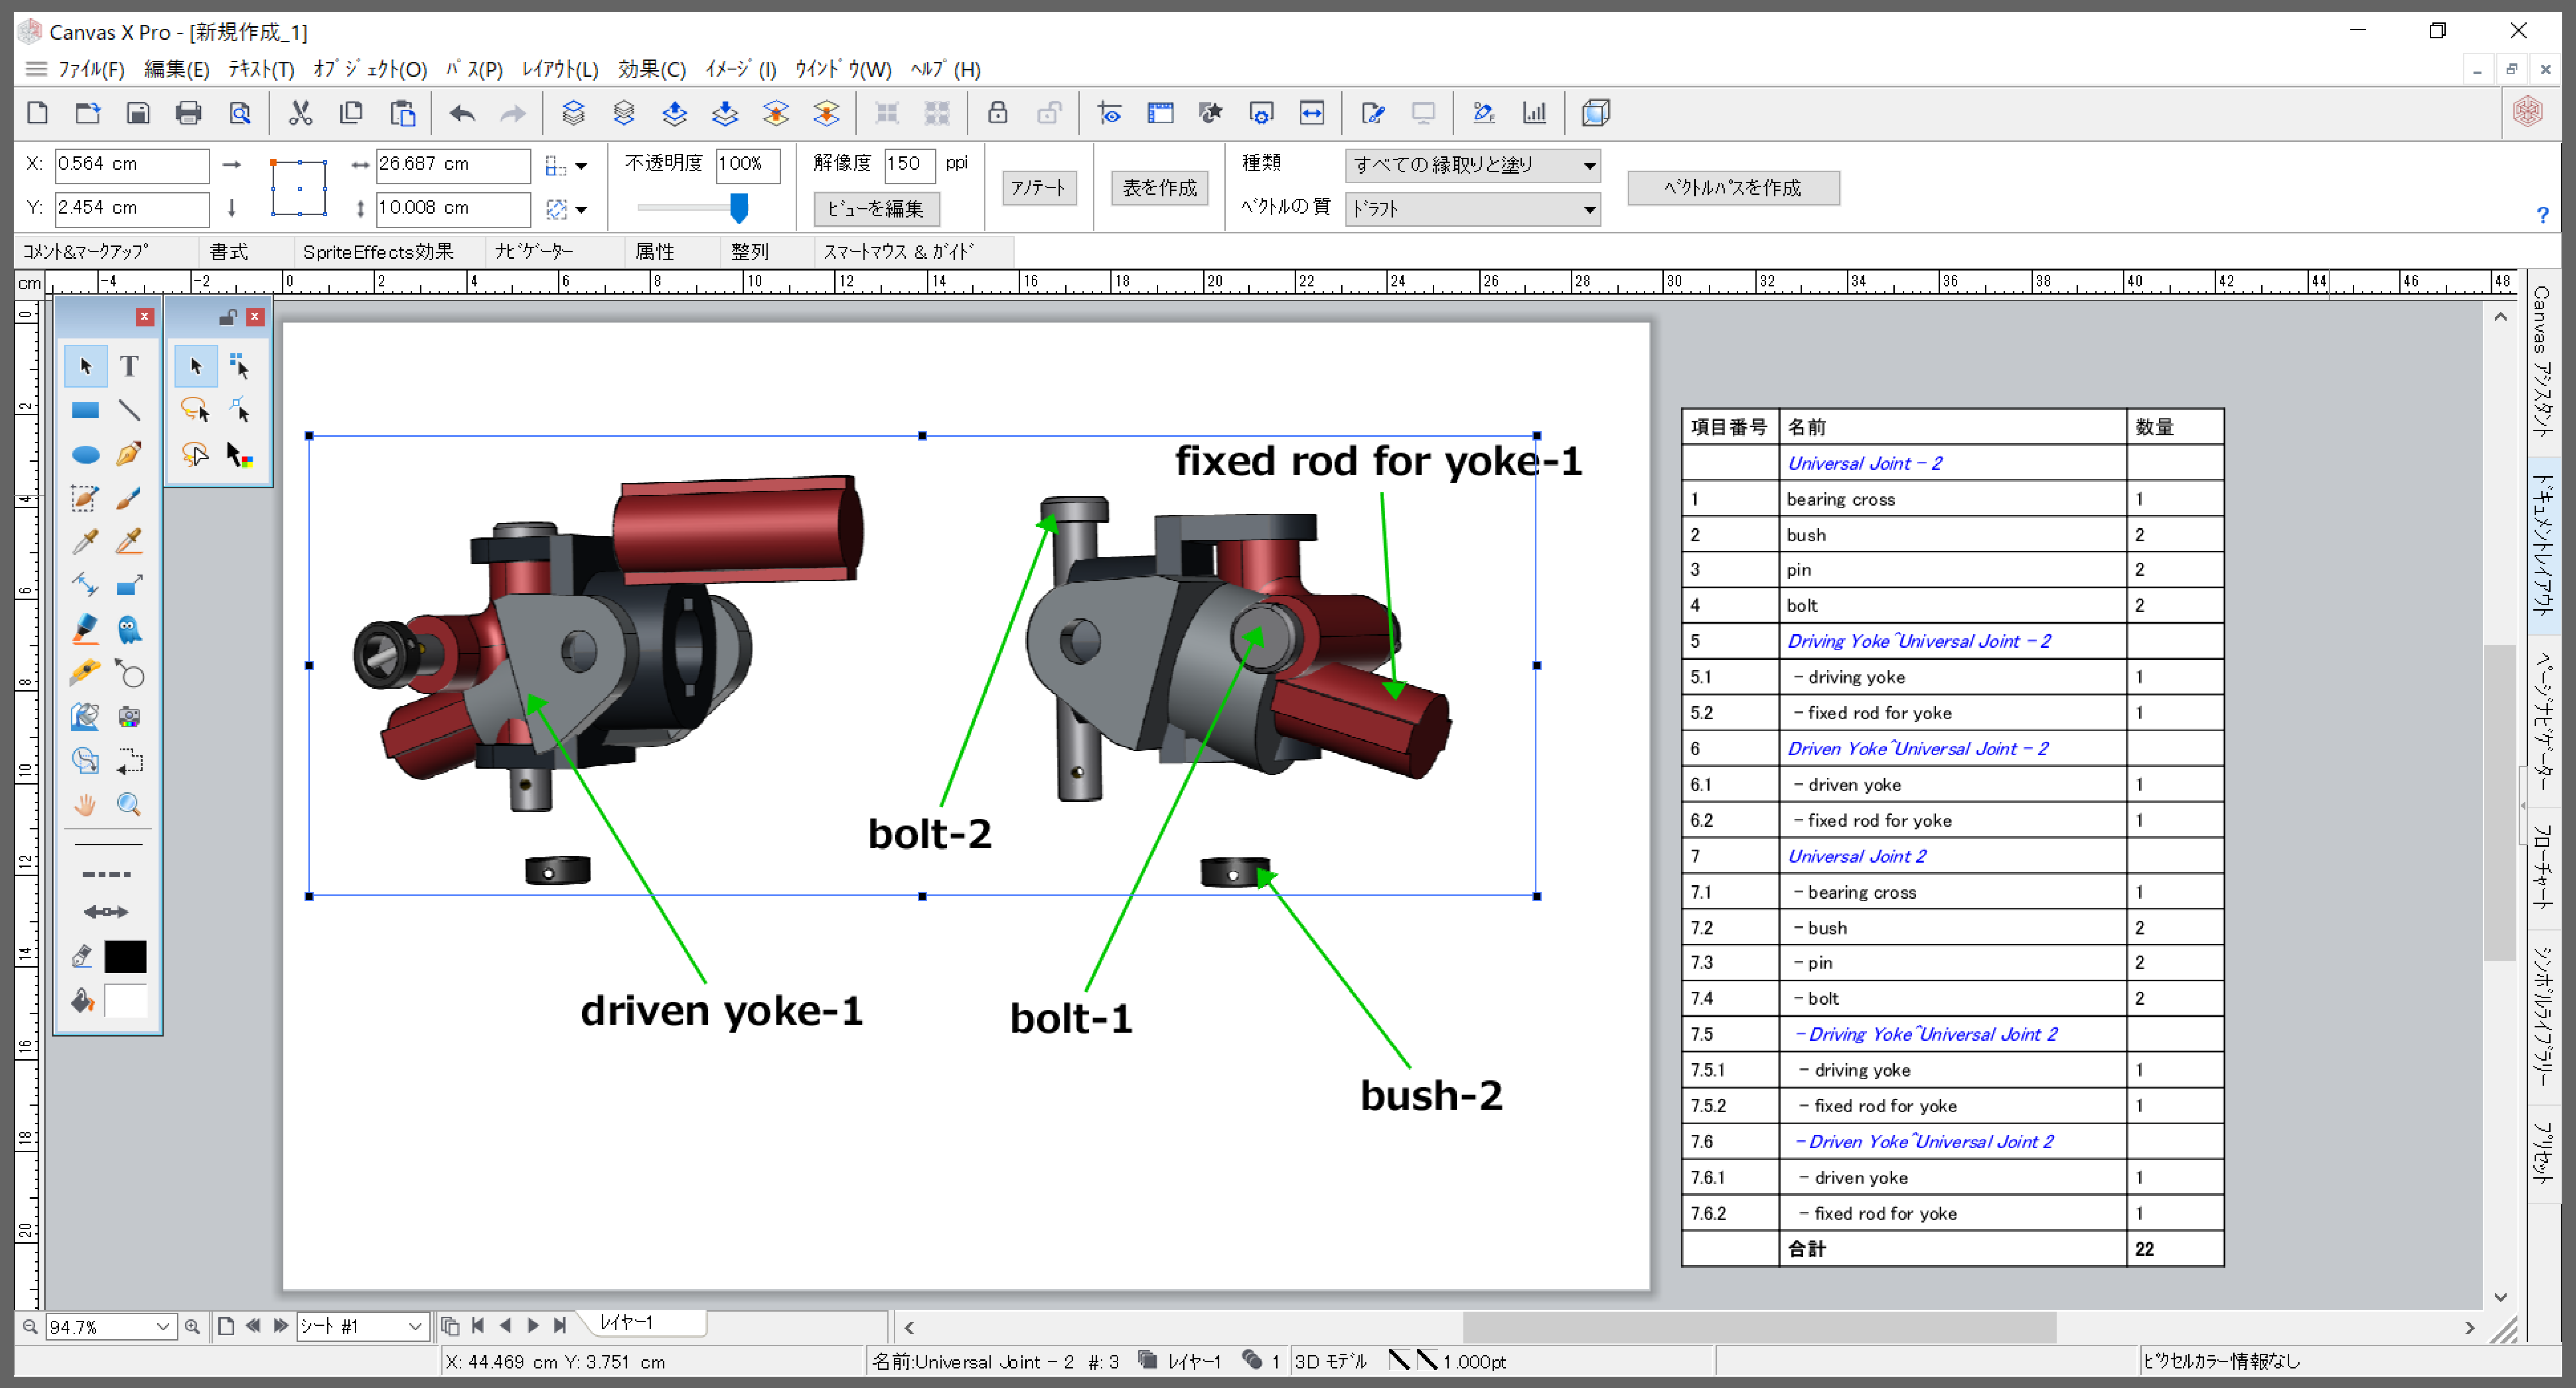
Task: Click the ビューを編集 button
Action: click(x=876, y=209)
